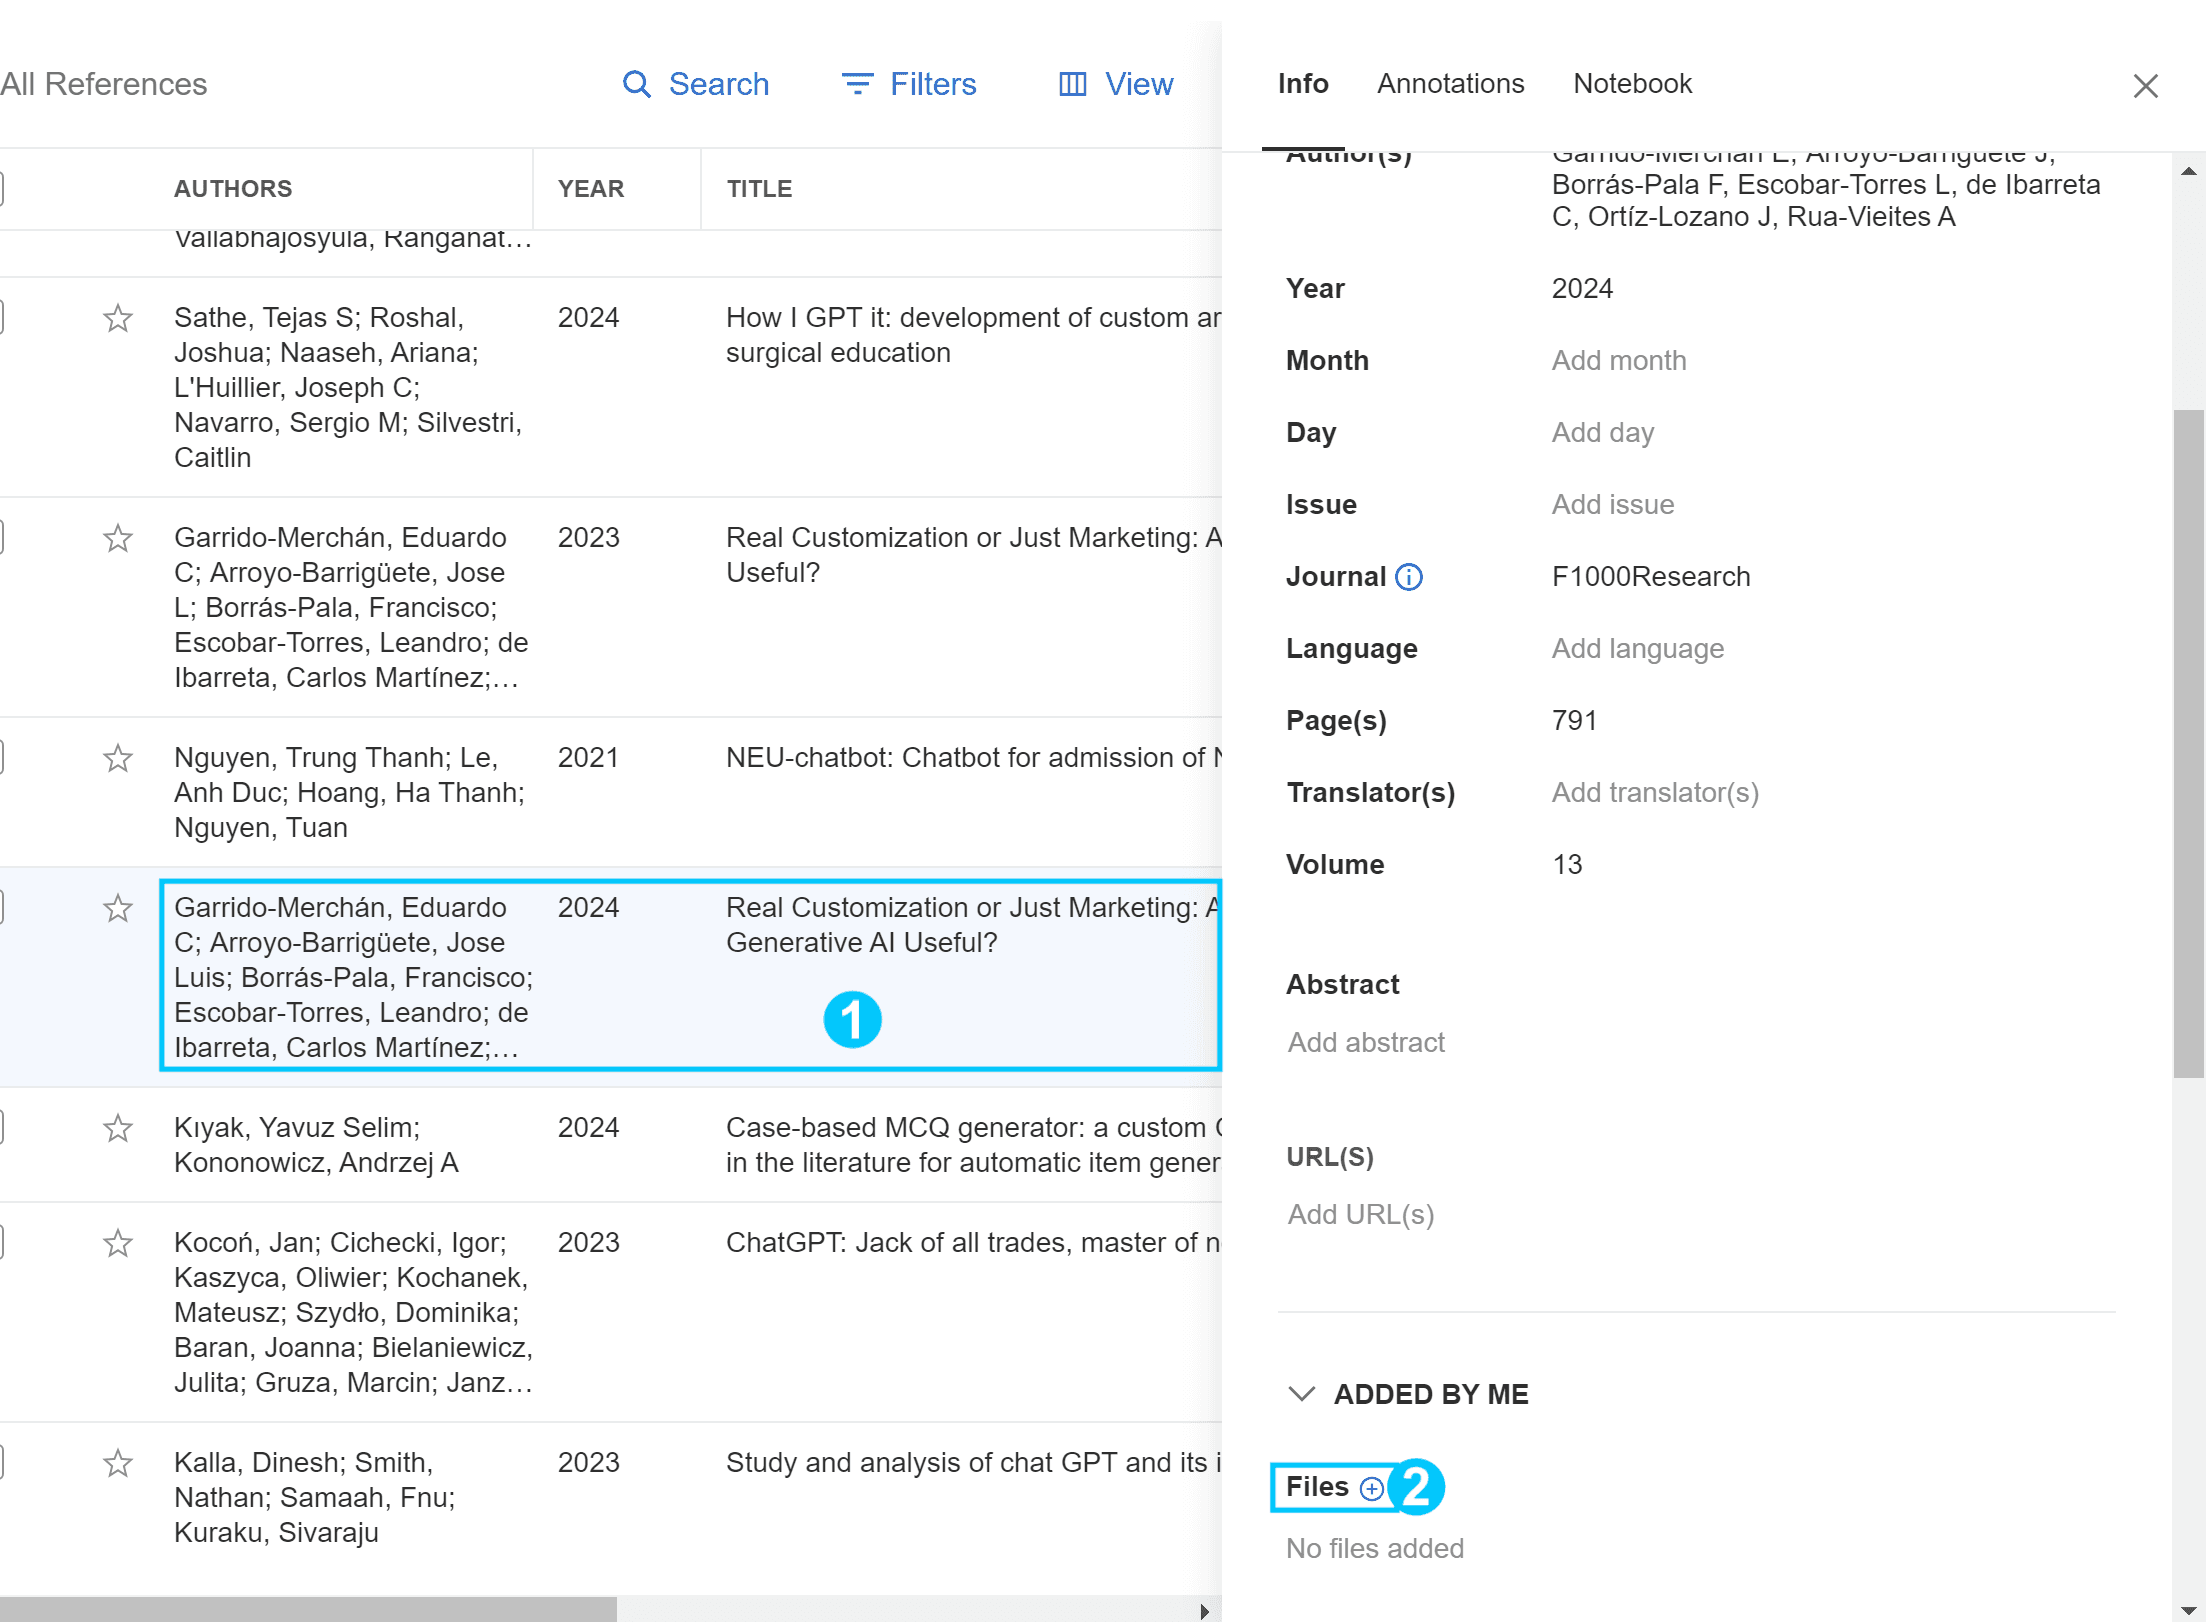The image size is (2206, 1622).
Task: Sort by the AUTHORS column header
Action: click(x=233, y=189)
